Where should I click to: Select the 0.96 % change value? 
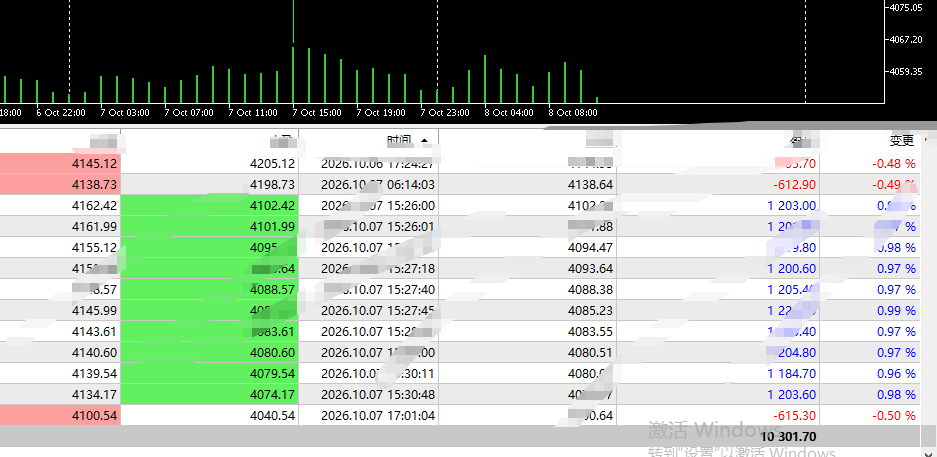(x=896, y=373)
